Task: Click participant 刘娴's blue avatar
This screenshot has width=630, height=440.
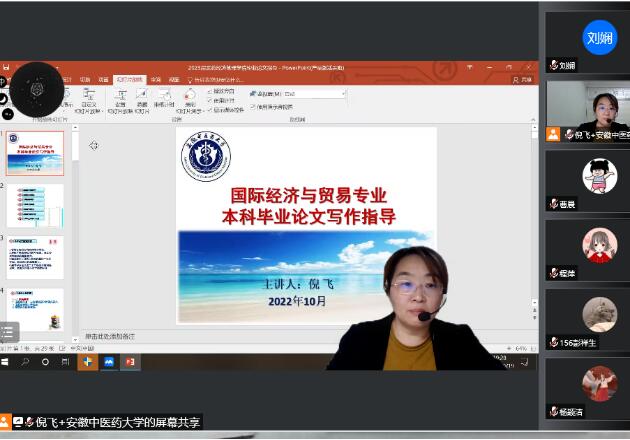Action: [x=599, y=38]
